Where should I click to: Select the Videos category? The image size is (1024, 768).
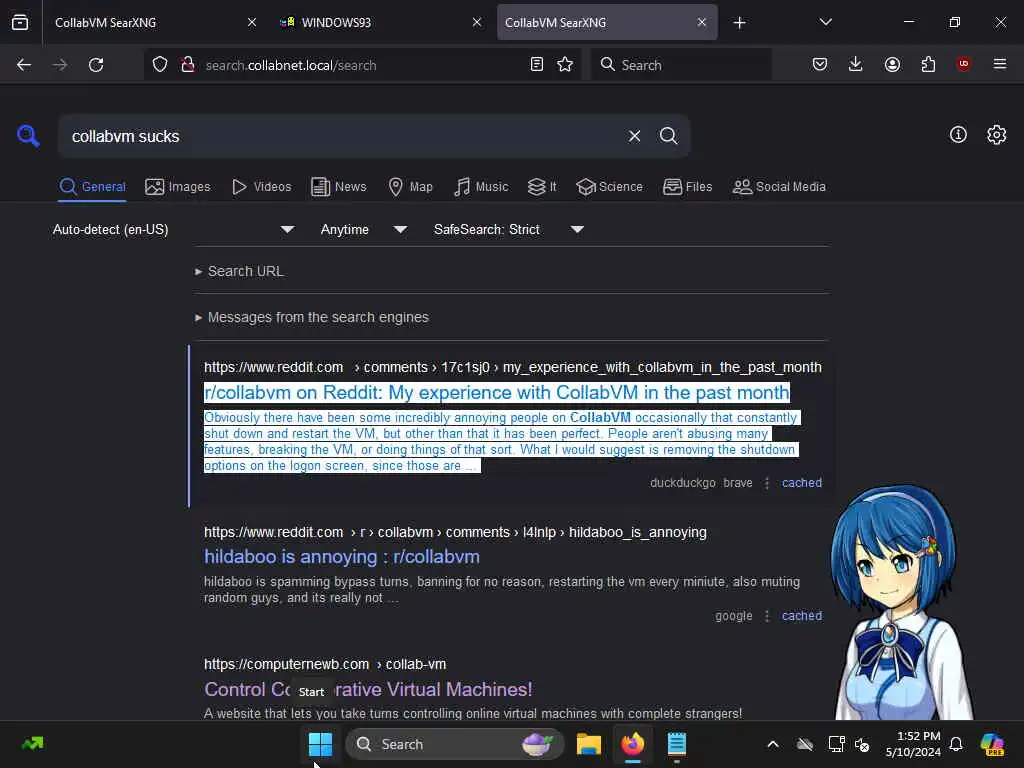click(x=261, y=187)
